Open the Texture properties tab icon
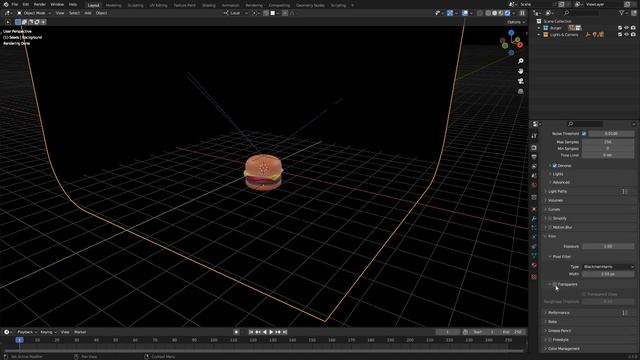The image size is (640, 360). point(534,277)
